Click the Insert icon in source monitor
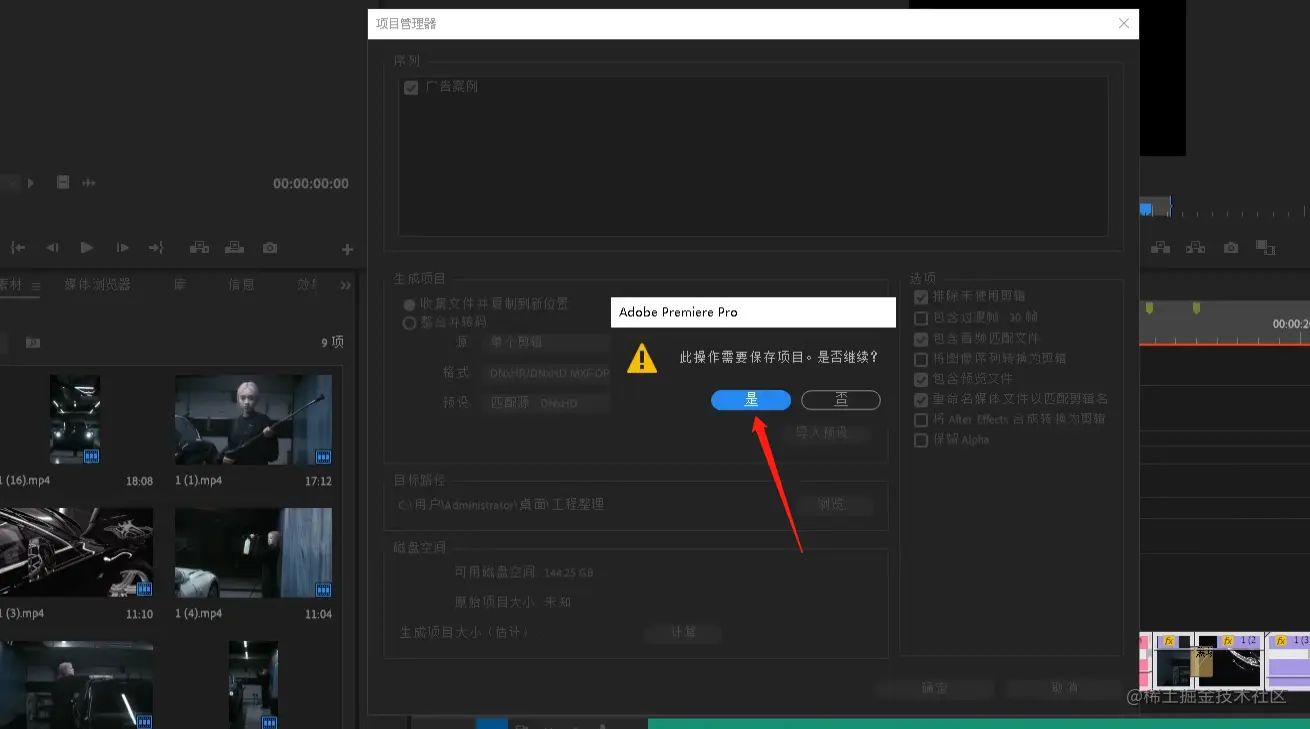 200,247
